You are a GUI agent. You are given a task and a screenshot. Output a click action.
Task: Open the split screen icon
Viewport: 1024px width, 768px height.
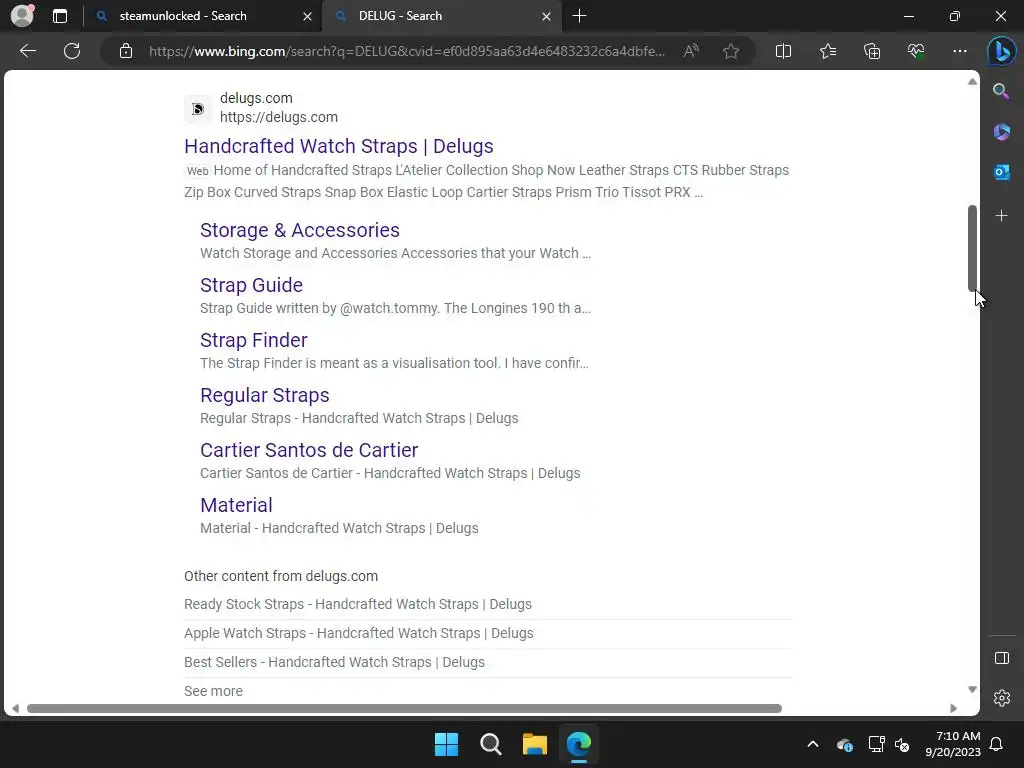pyautogui.click(x=783, y=51)
